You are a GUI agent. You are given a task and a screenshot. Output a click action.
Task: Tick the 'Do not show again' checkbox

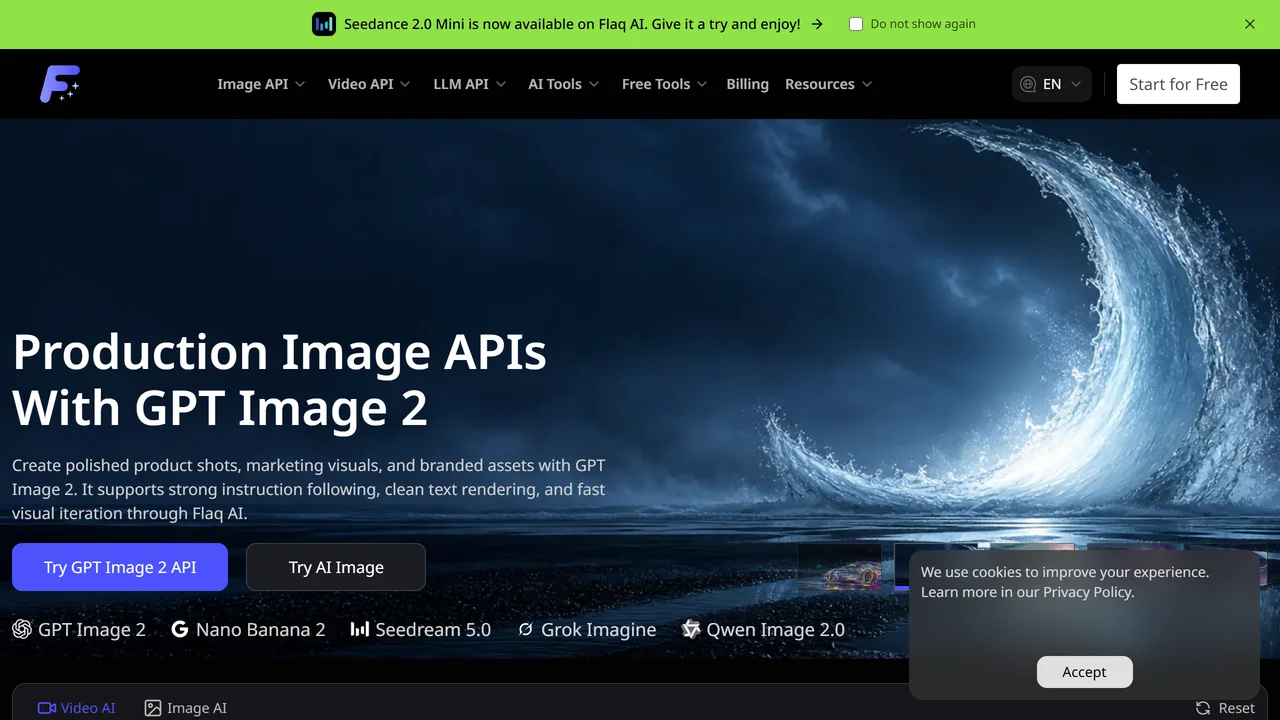coord(856,24)
